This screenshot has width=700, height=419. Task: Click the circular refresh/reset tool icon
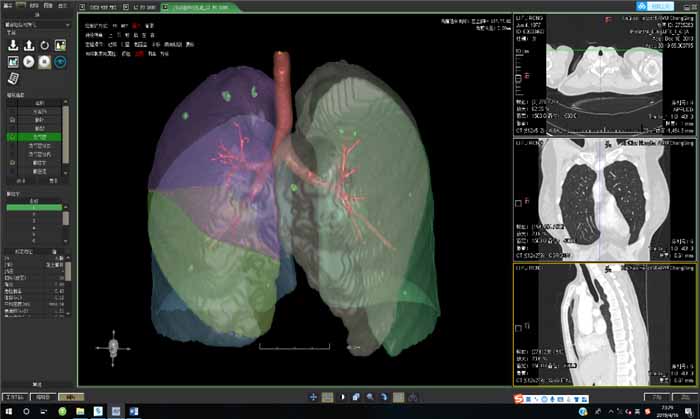pyautogui.click(x=44, y=44)
